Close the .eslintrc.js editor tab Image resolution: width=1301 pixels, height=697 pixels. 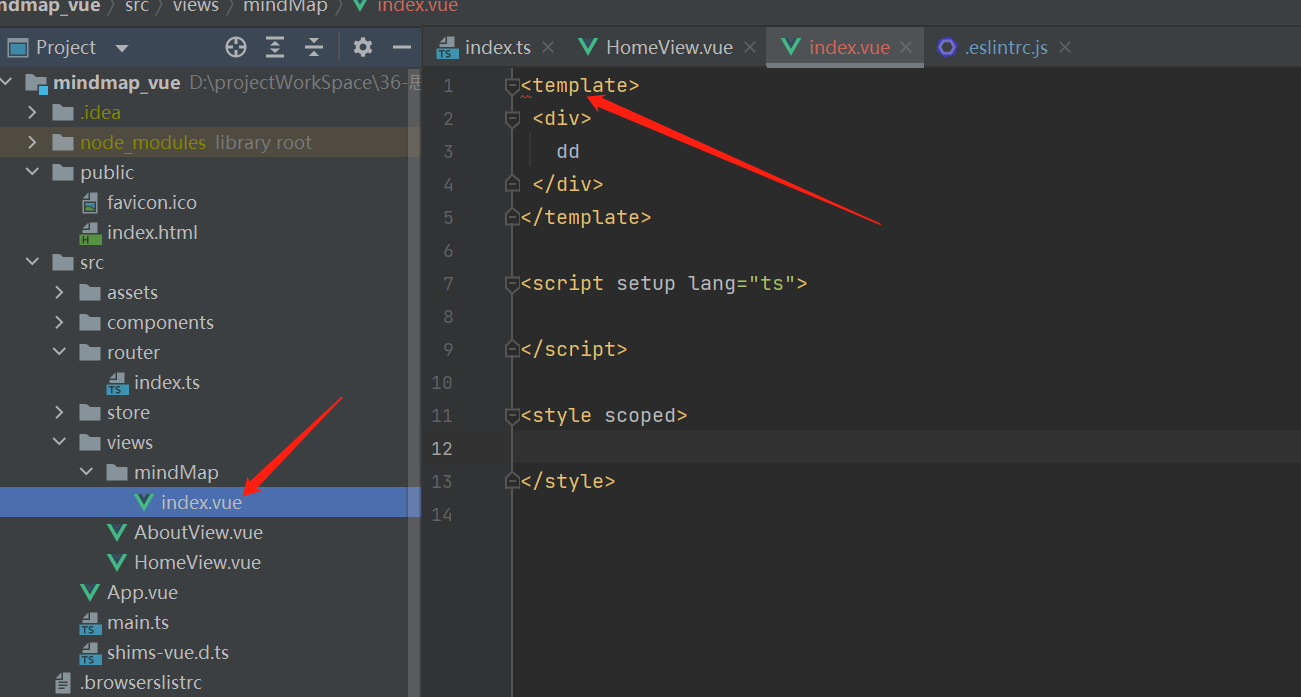[x=1065, y=47]
